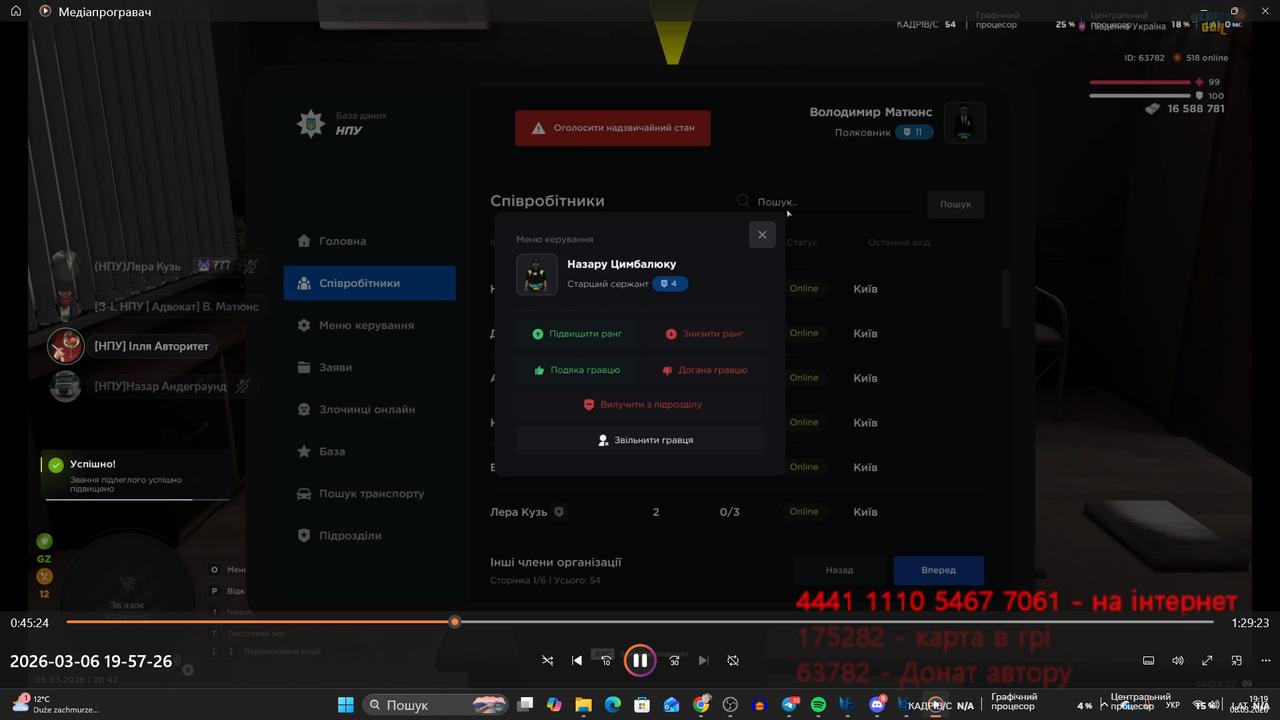1280x720 pixels.
Task: Click the muted mic icon beside (НПУ)Лера Кузь
Action: pyautogui.click(x=251, y=266)
